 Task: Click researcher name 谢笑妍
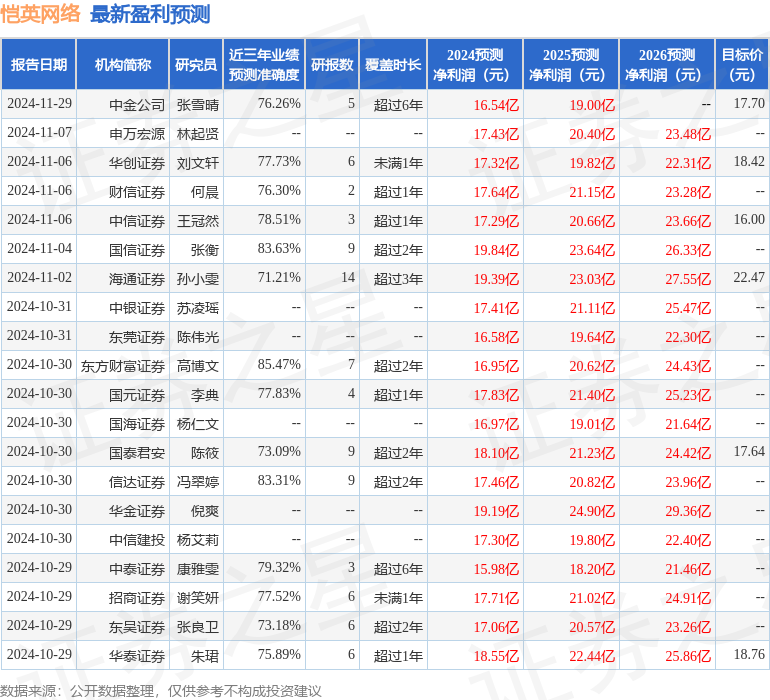point(198,597)
